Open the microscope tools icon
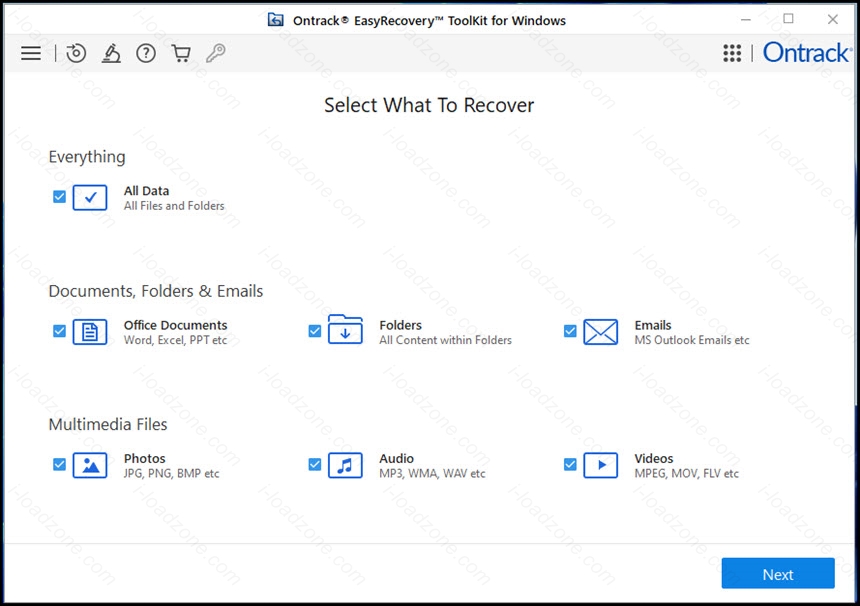 pos(111,53)
